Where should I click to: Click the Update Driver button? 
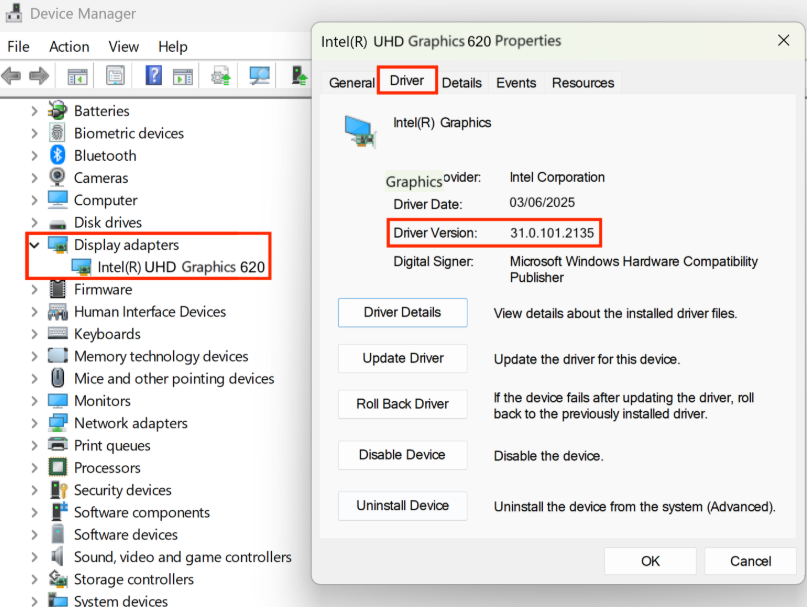[x=402, y=358]
